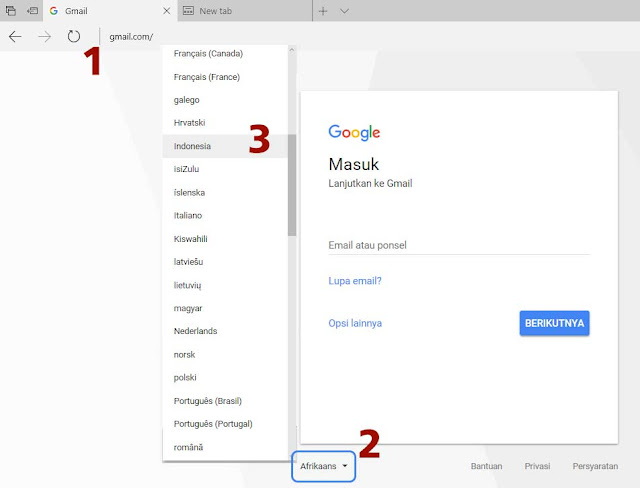Select Nederlands language

[225, 331]
